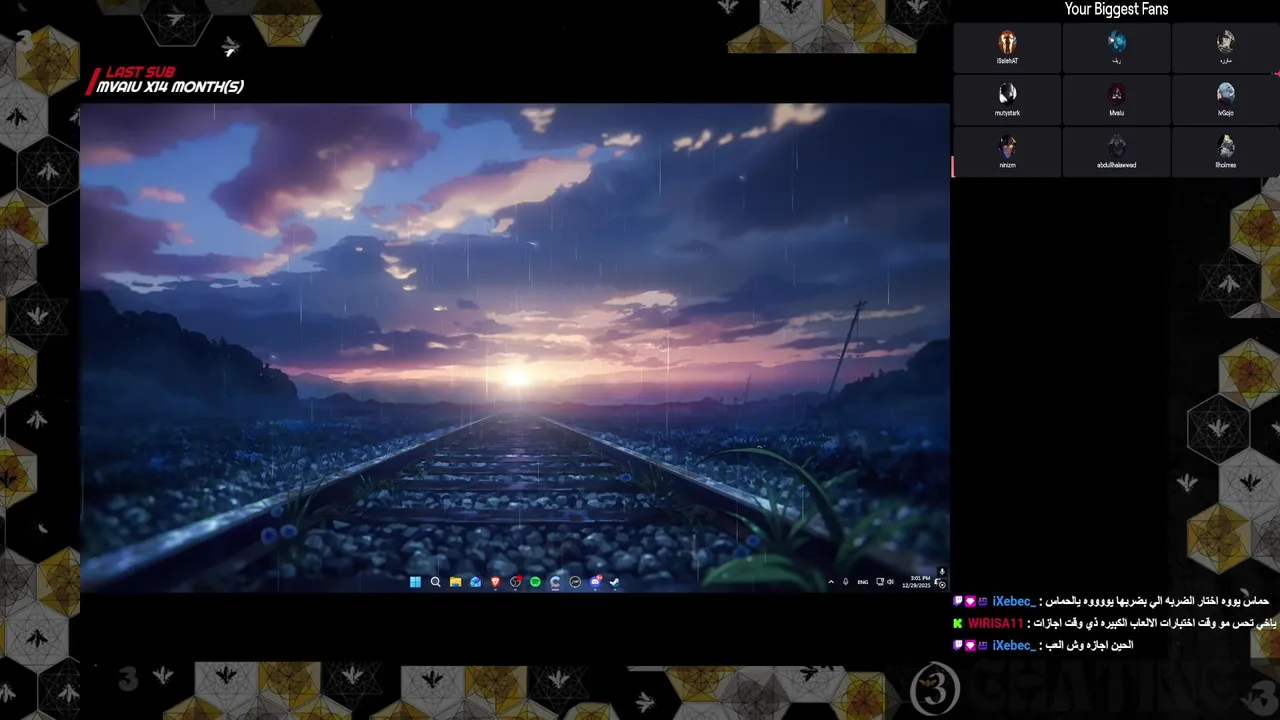Open the Windows Start menu
Viewport: 1280px width, 720px height.
pos(415,582)
